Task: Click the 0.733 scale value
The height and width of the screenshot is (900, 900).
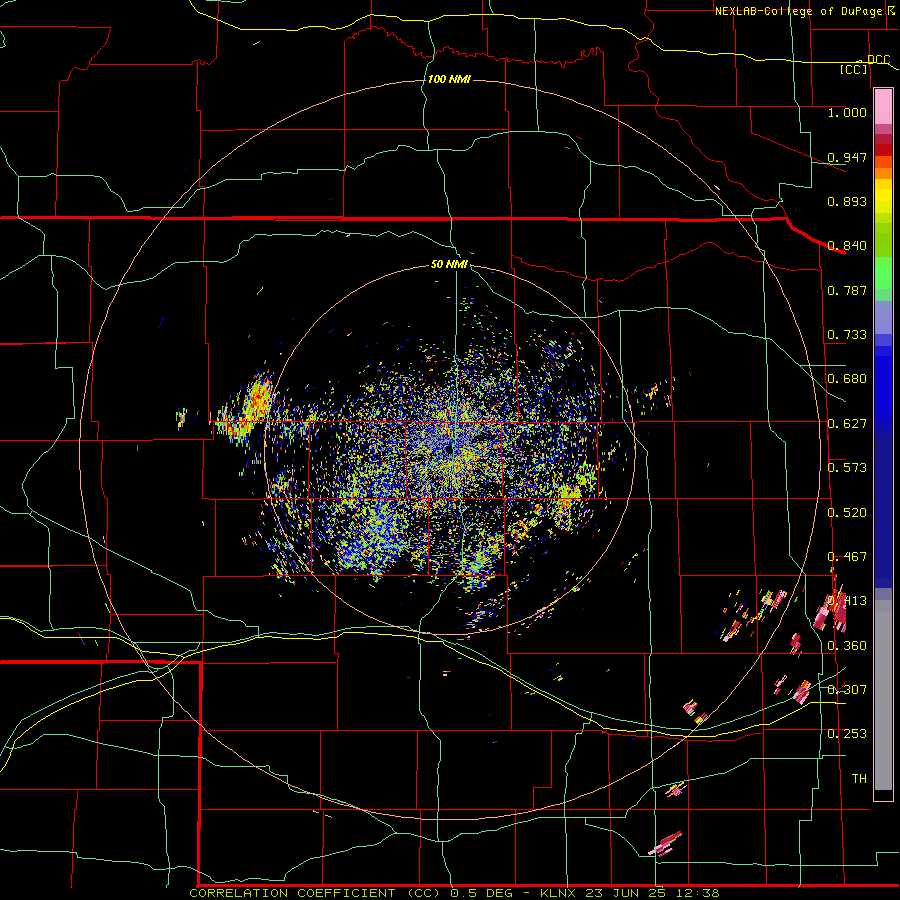Action: 847,335
